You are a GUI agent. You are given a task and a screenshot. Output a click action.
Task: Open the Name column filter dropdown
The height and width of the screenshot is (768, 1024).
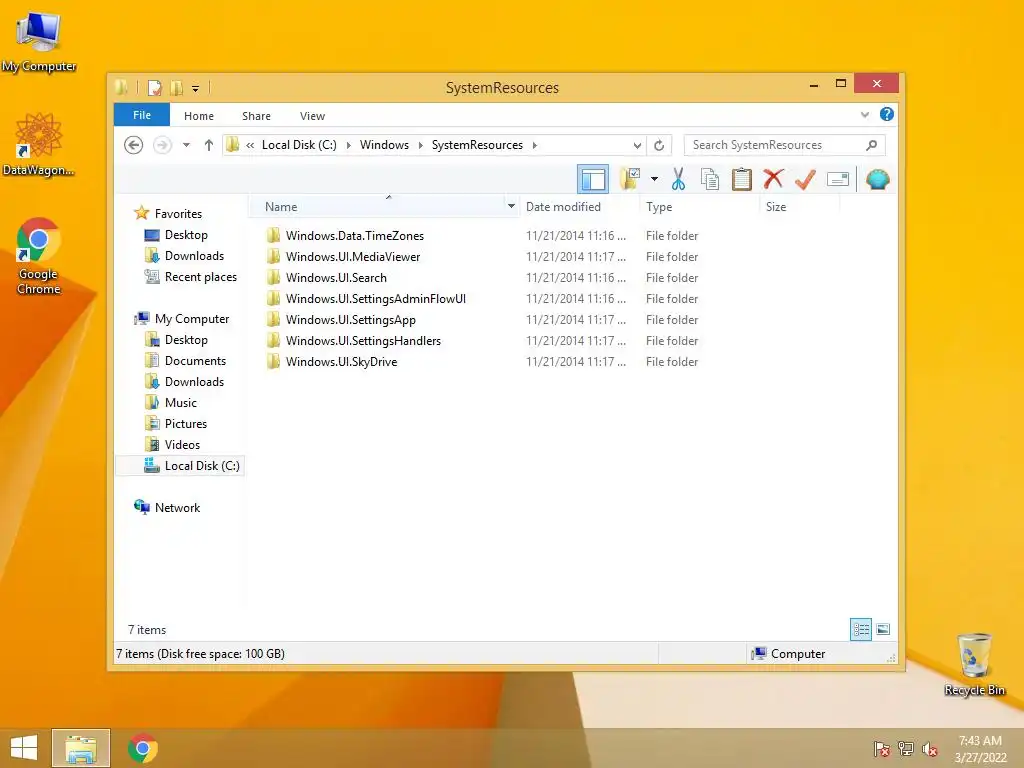coord(511,206)
